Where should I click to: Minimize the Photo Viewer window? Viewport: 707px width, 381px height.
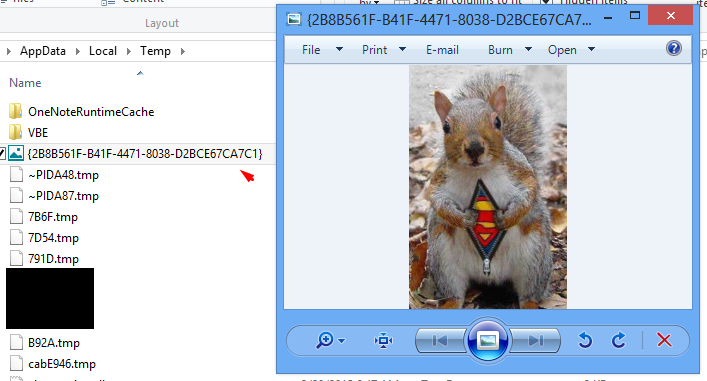(x=607, y=17)
